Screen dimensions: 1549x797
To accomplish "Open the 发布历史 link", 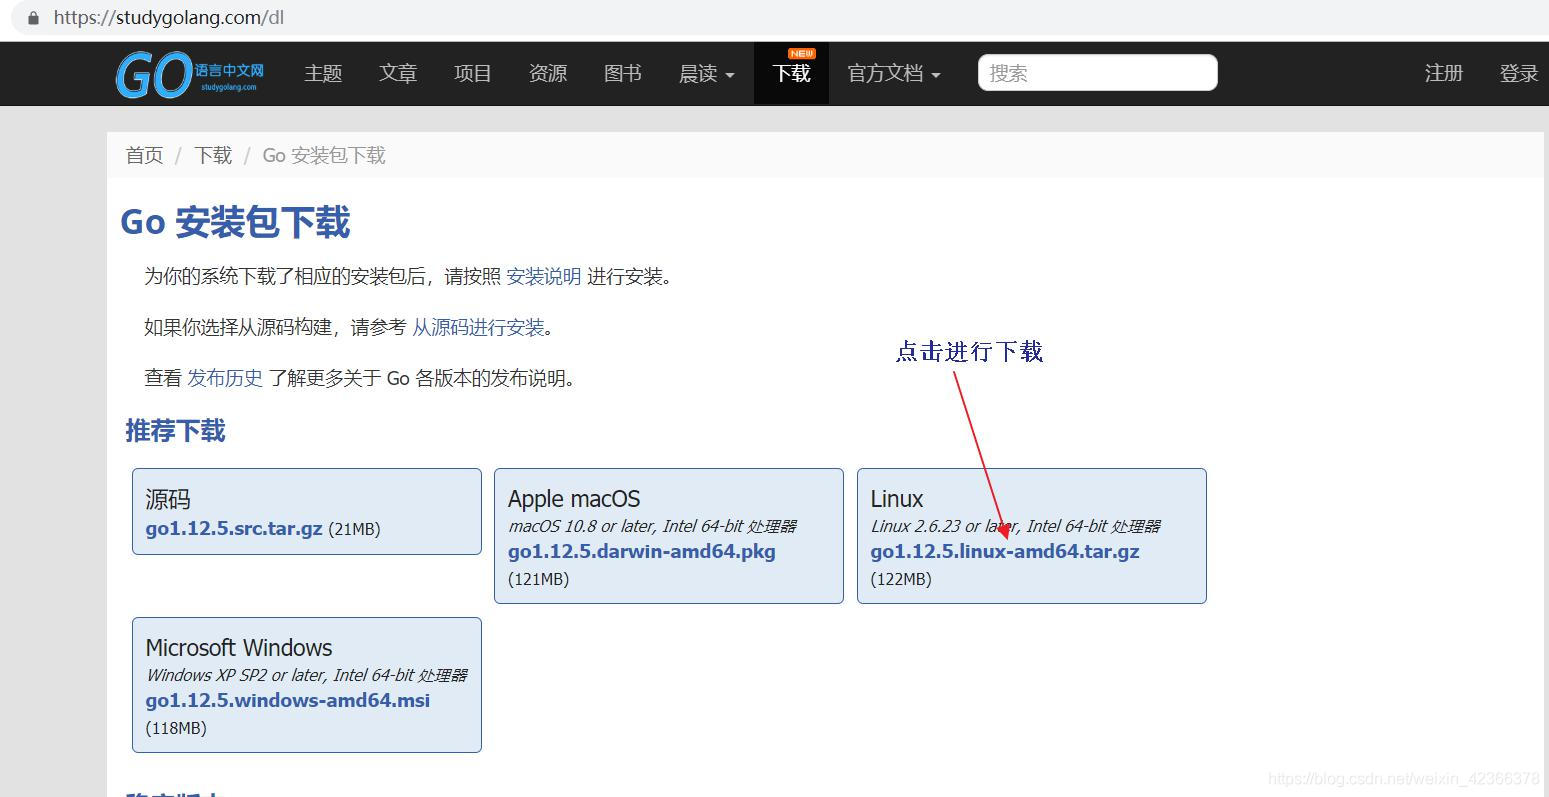I will 225,378.
